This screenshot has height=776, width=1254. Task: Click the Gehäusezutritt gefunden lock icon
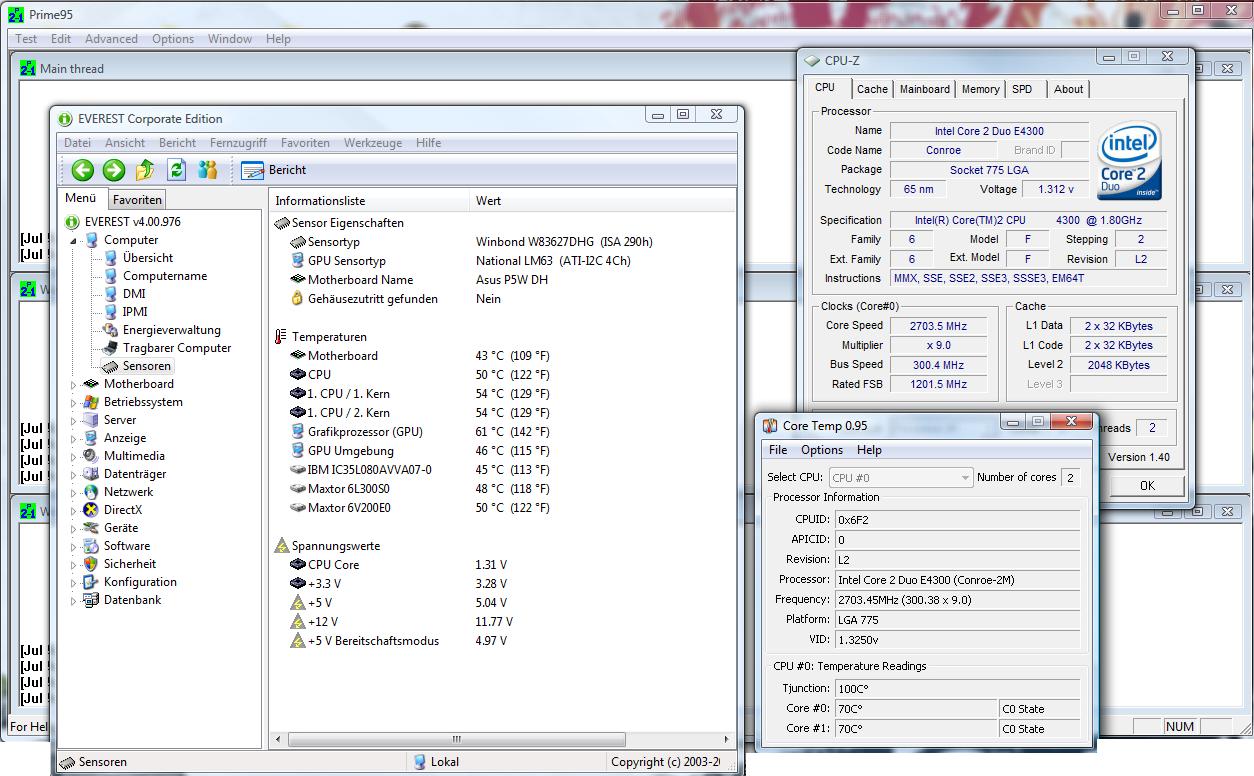(x=297, y=299)
